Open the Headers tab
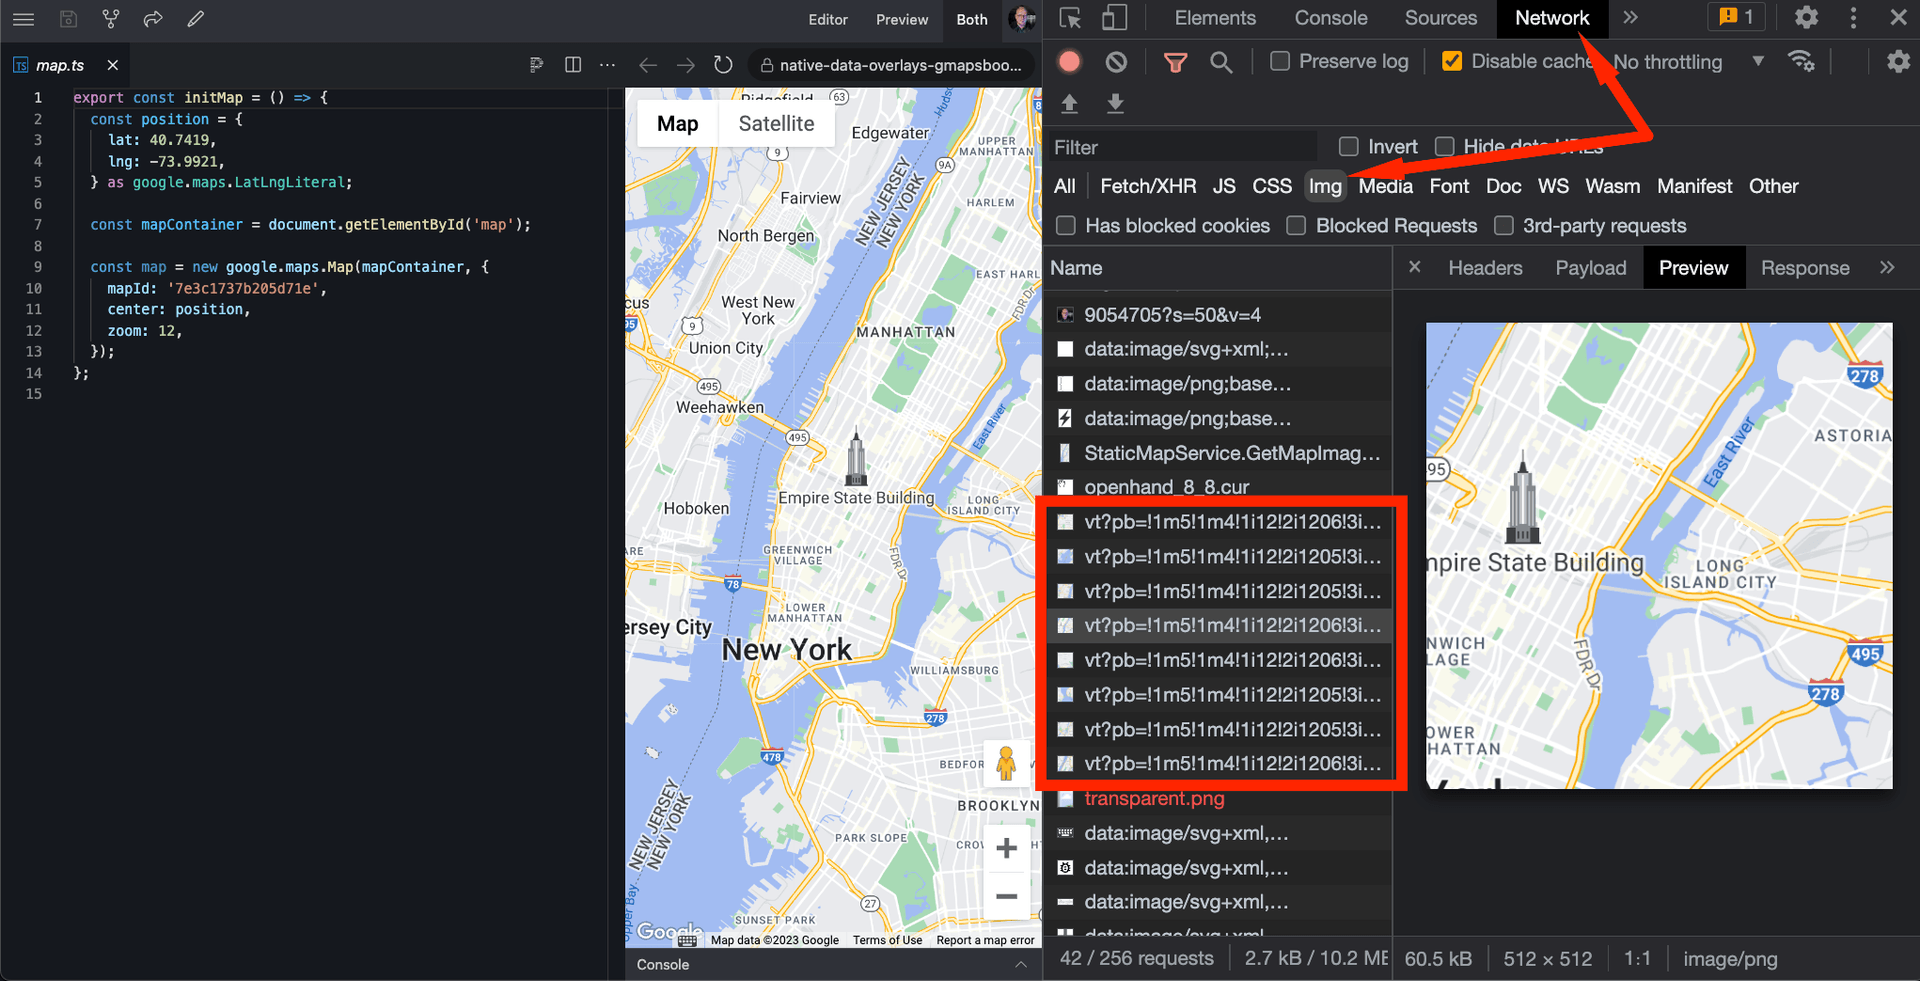 [x=1485, y=268]
